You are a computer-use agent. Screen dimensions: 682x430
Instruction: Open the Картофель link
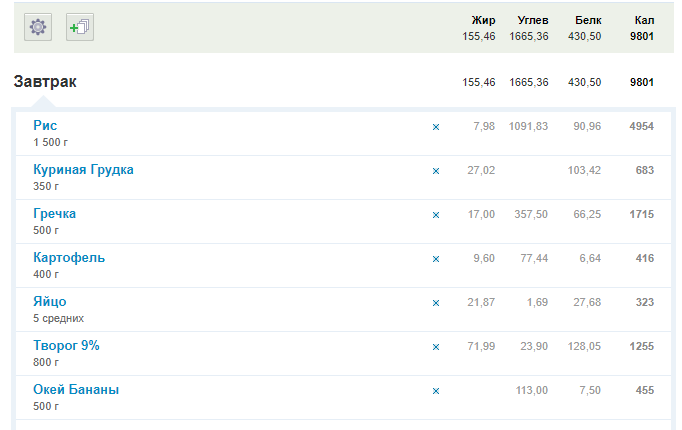pyautogui.click(x=69, y=258)
